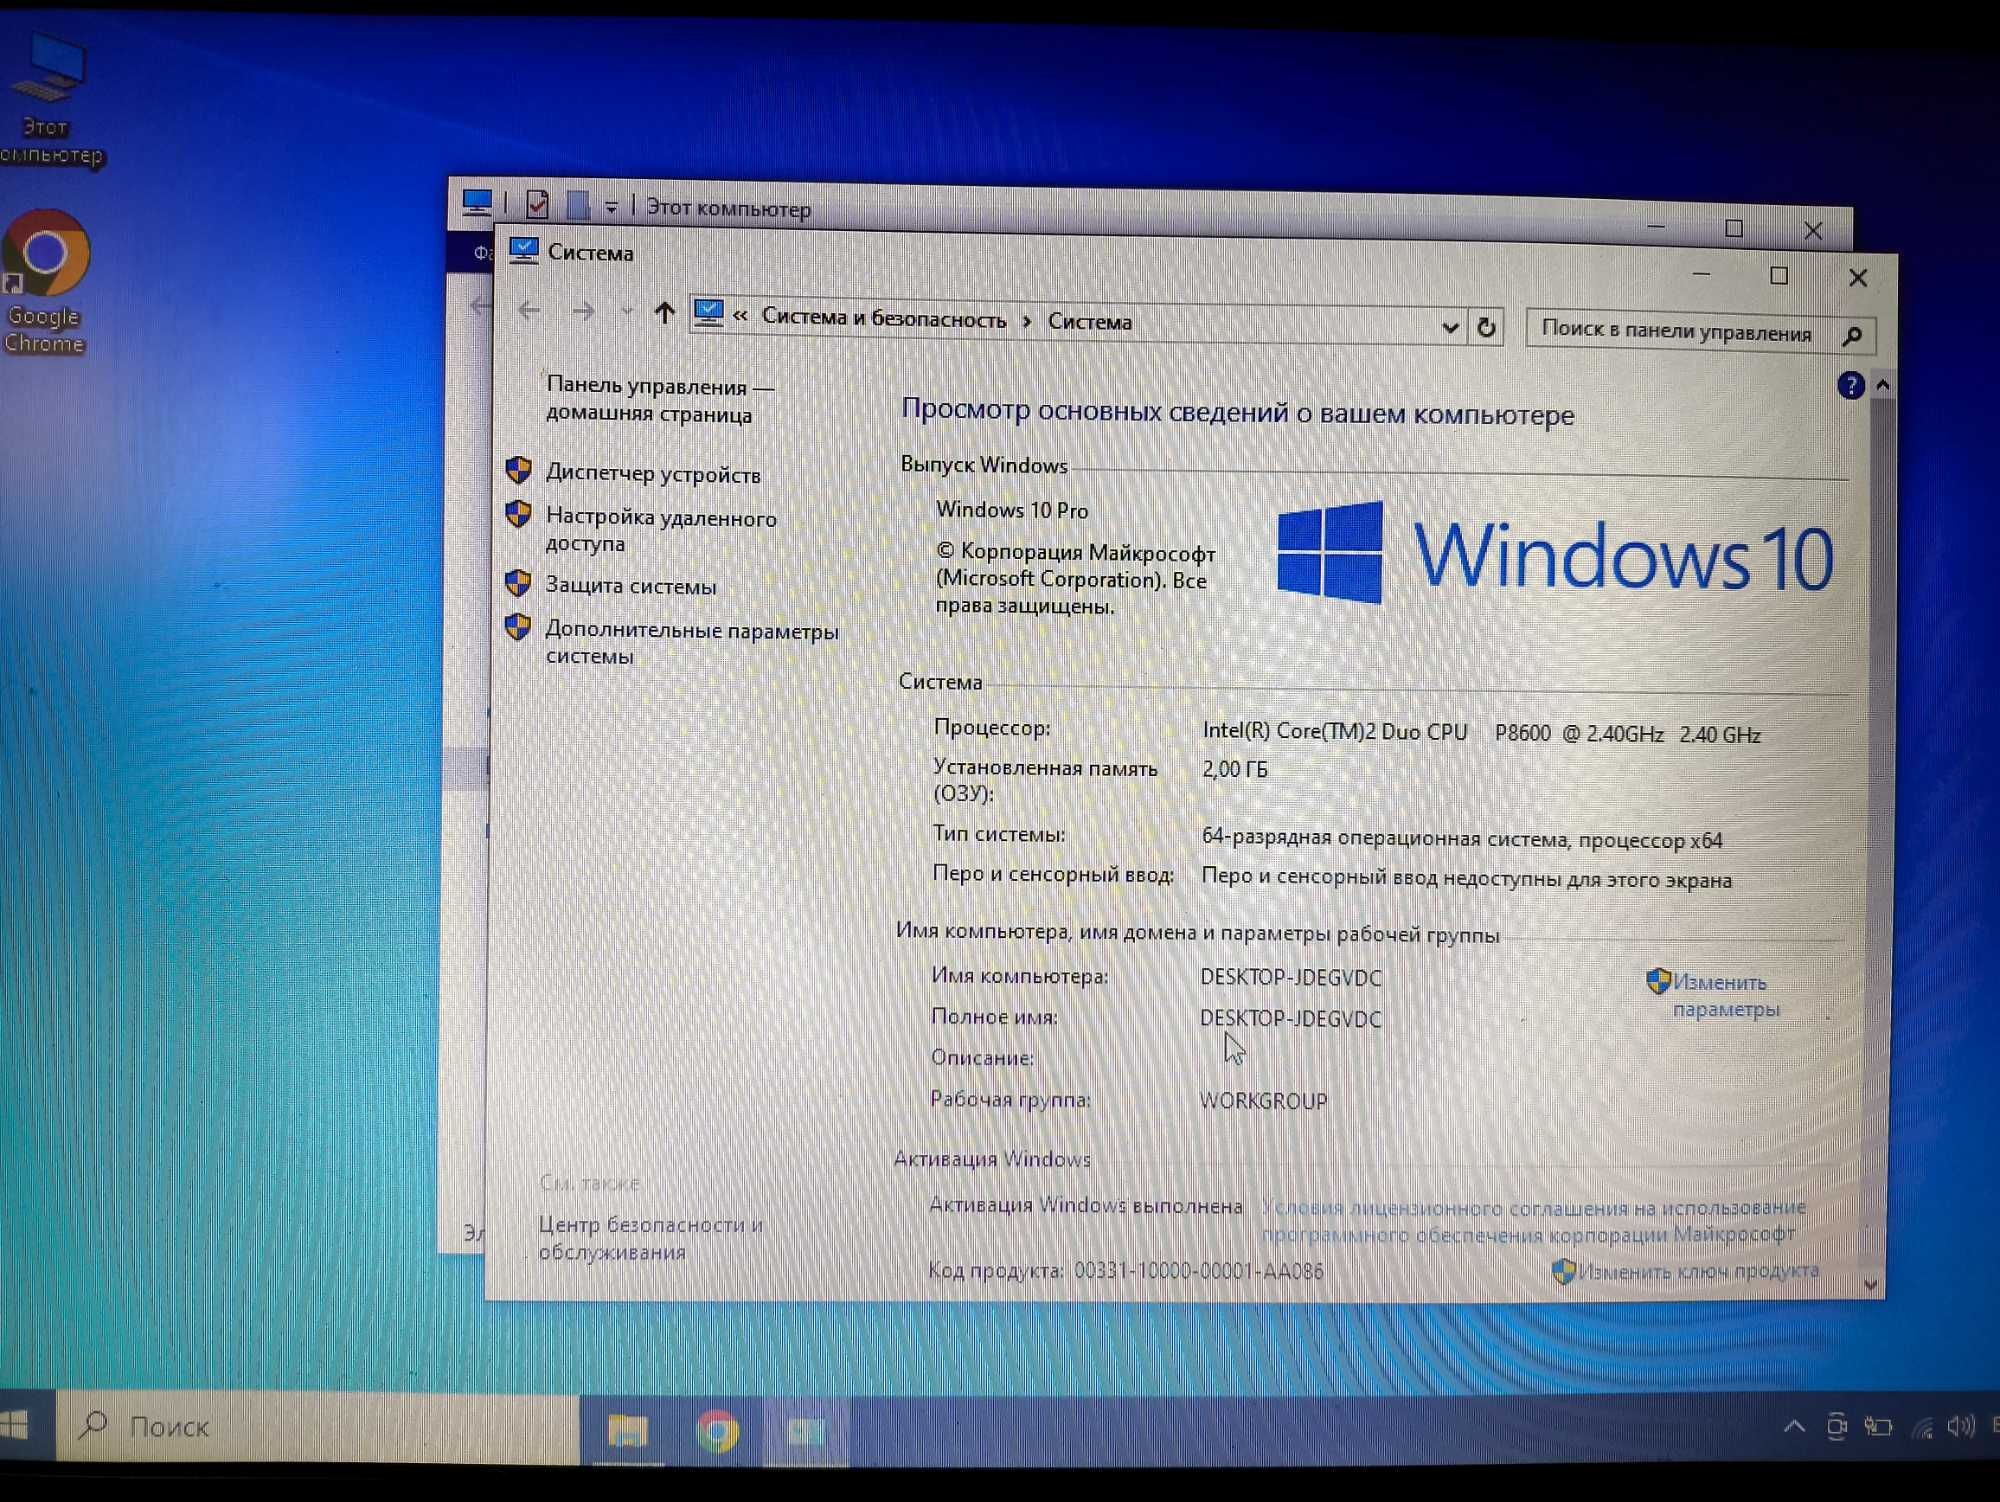
Task: Click shield icon beside Дополнительные параметры системы
Action: [518, 627]
